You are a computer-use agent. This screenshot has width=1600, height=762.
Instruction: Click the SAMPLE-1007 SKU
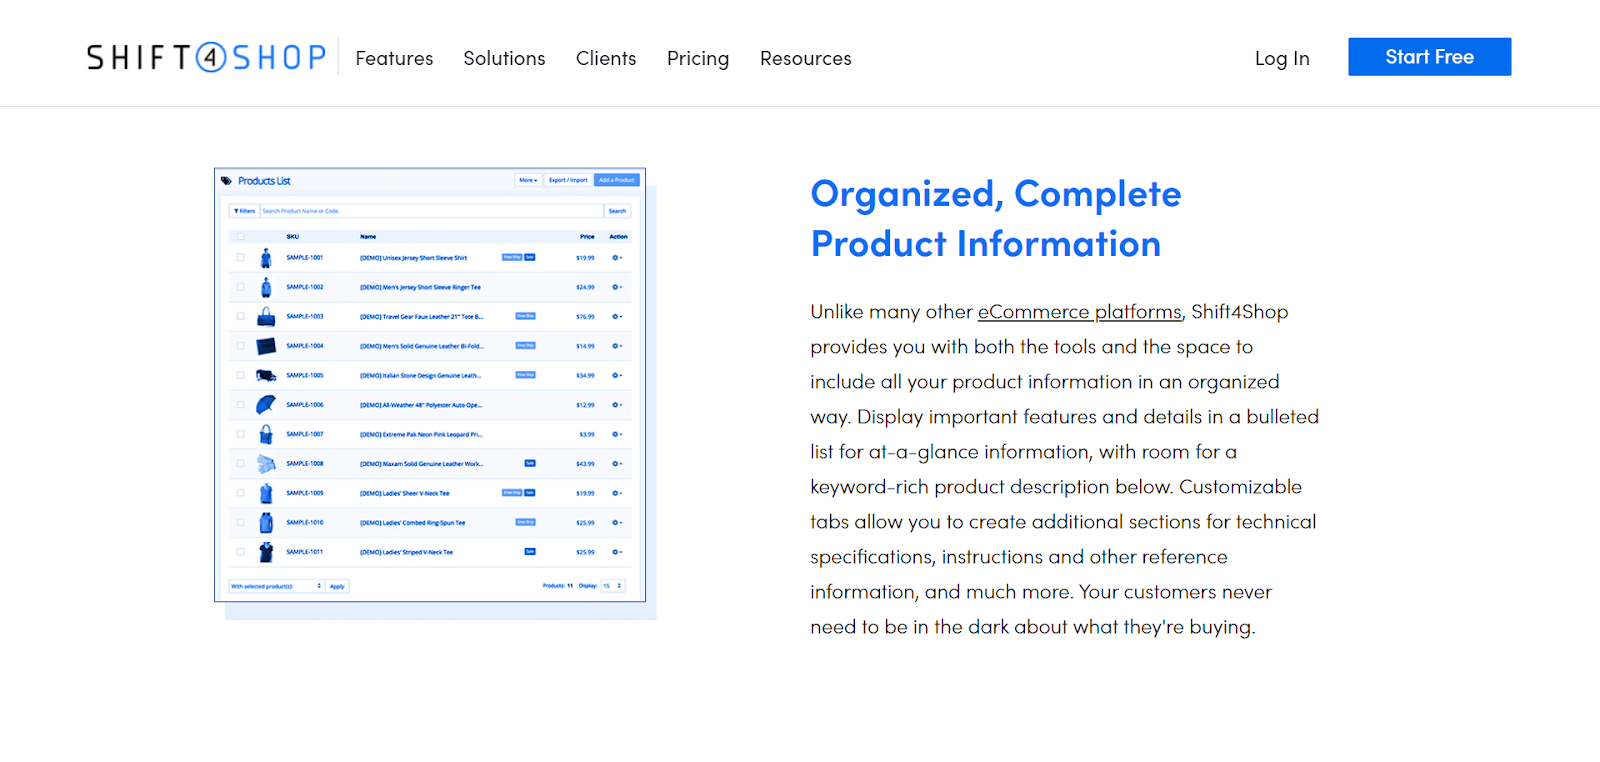coord(305,434)
